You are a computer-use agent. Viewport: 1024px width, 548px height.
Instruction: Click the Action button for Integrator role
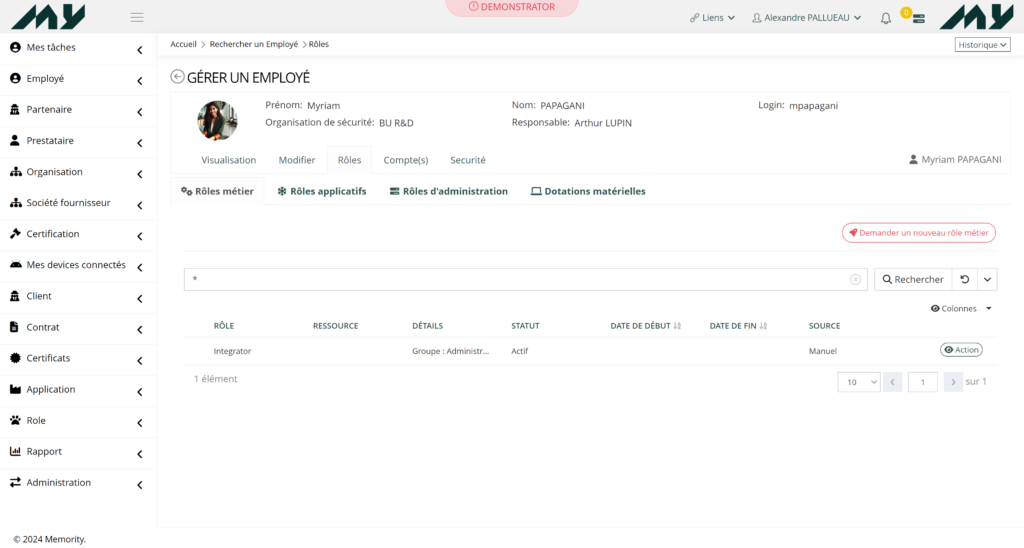[960, 350]
